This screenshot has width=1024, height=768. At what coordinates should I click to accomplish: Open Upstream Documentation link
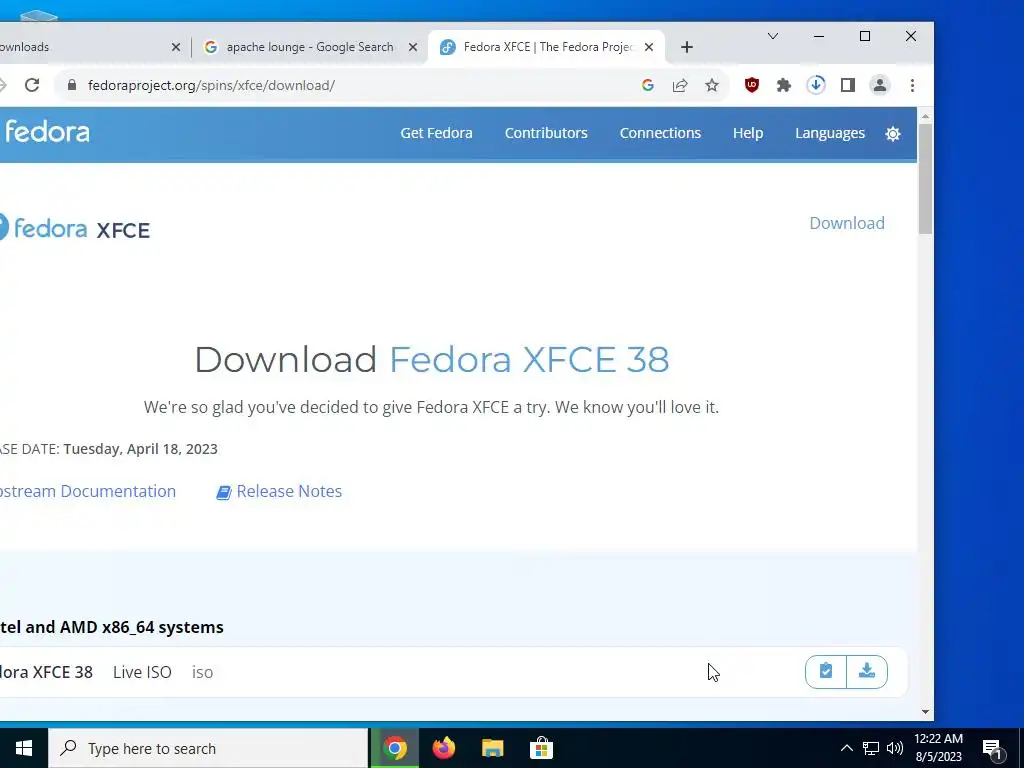[x=88, y=491]
